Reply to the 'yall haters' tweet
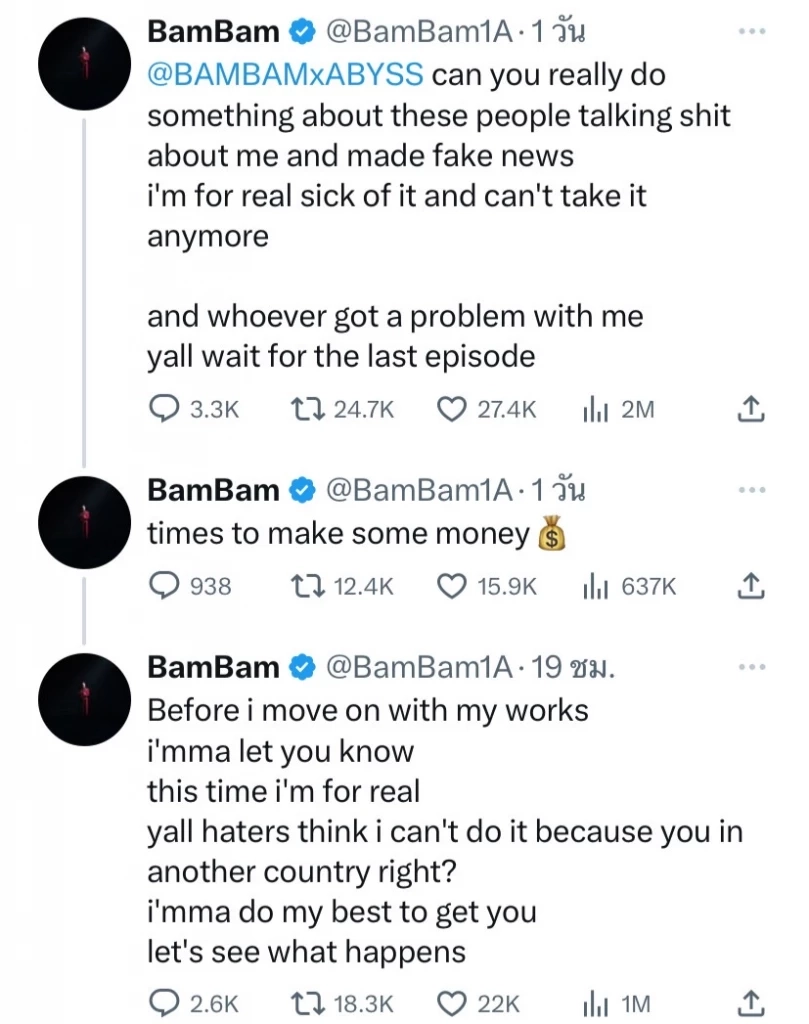 pyautogui.click(x=163, y=1003)
